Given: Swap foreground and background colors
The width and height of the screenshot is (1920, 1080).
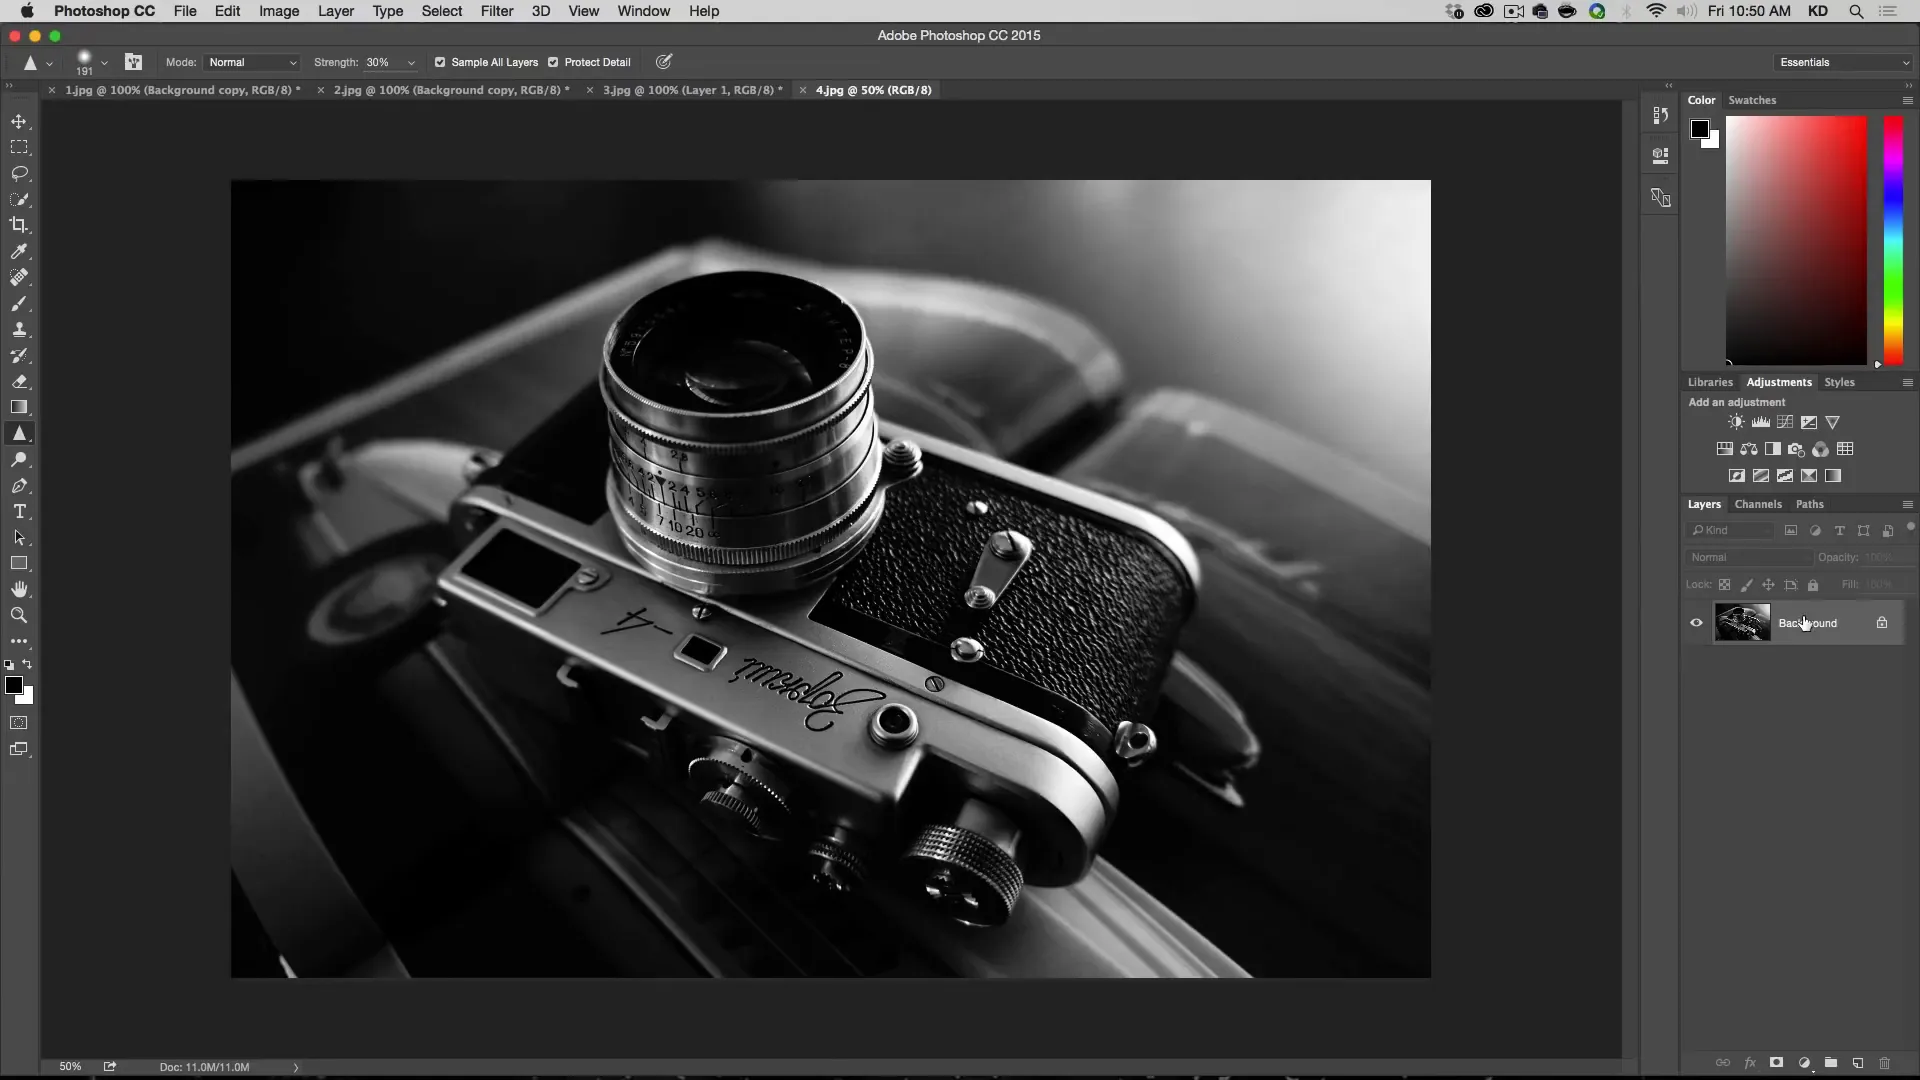Looking at the screenshot, I should [x=28, y=664].
